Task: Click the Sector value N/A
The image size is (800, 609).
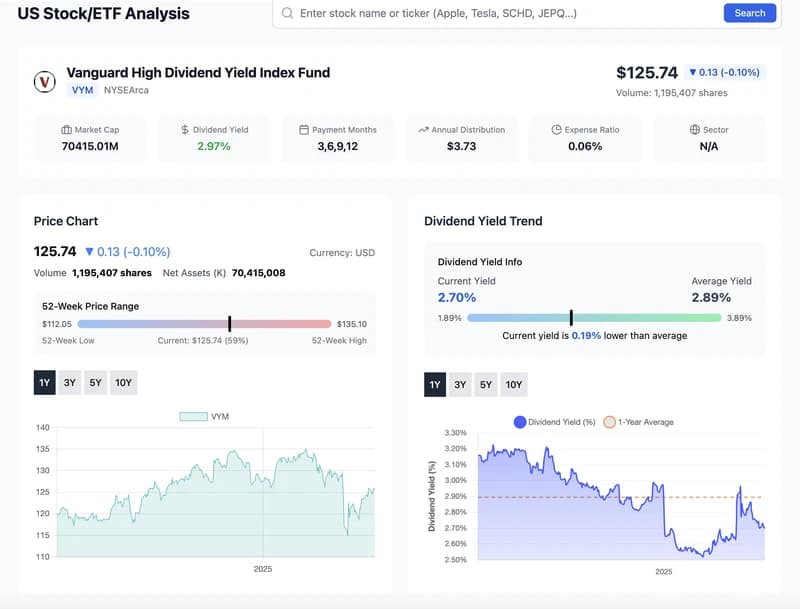Action: tap(709, 146)
